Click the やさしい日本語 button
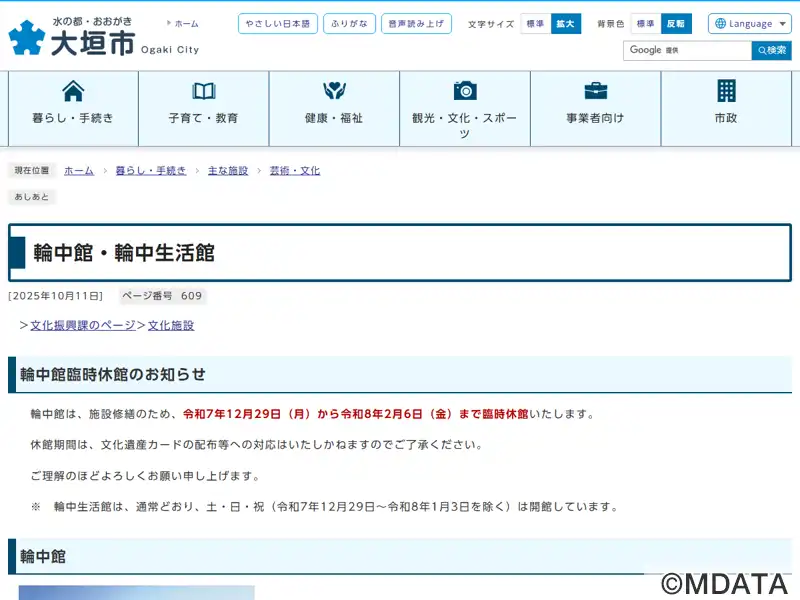800x600 pixels. coord(277,24)
